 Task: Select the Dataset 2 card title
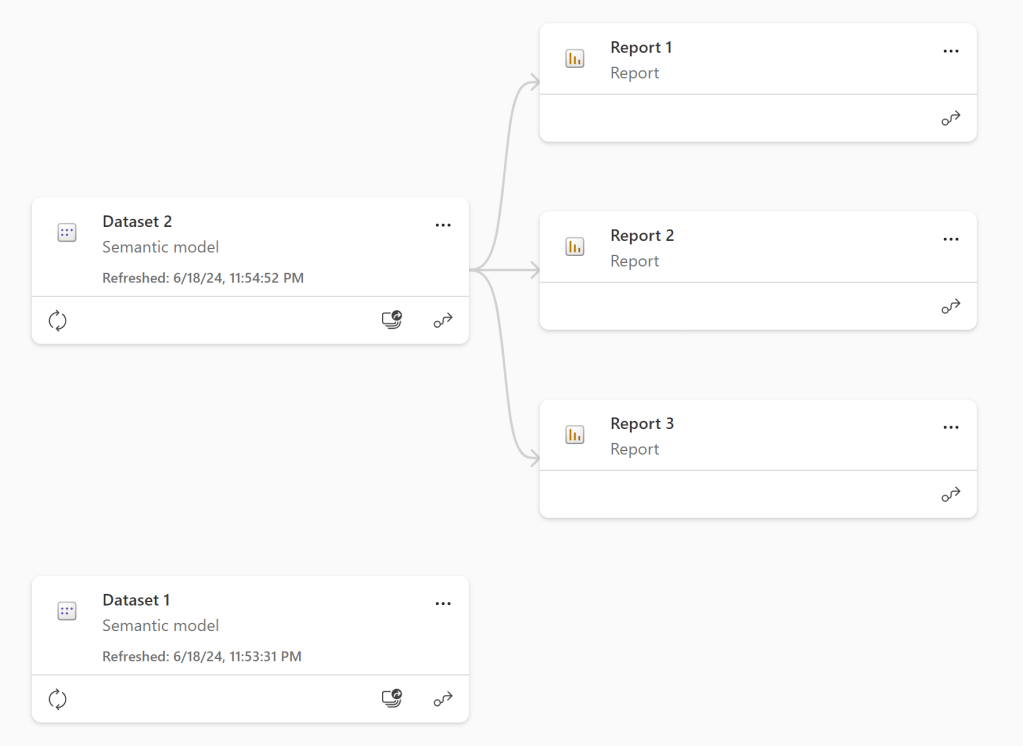(x=137, y=221)
